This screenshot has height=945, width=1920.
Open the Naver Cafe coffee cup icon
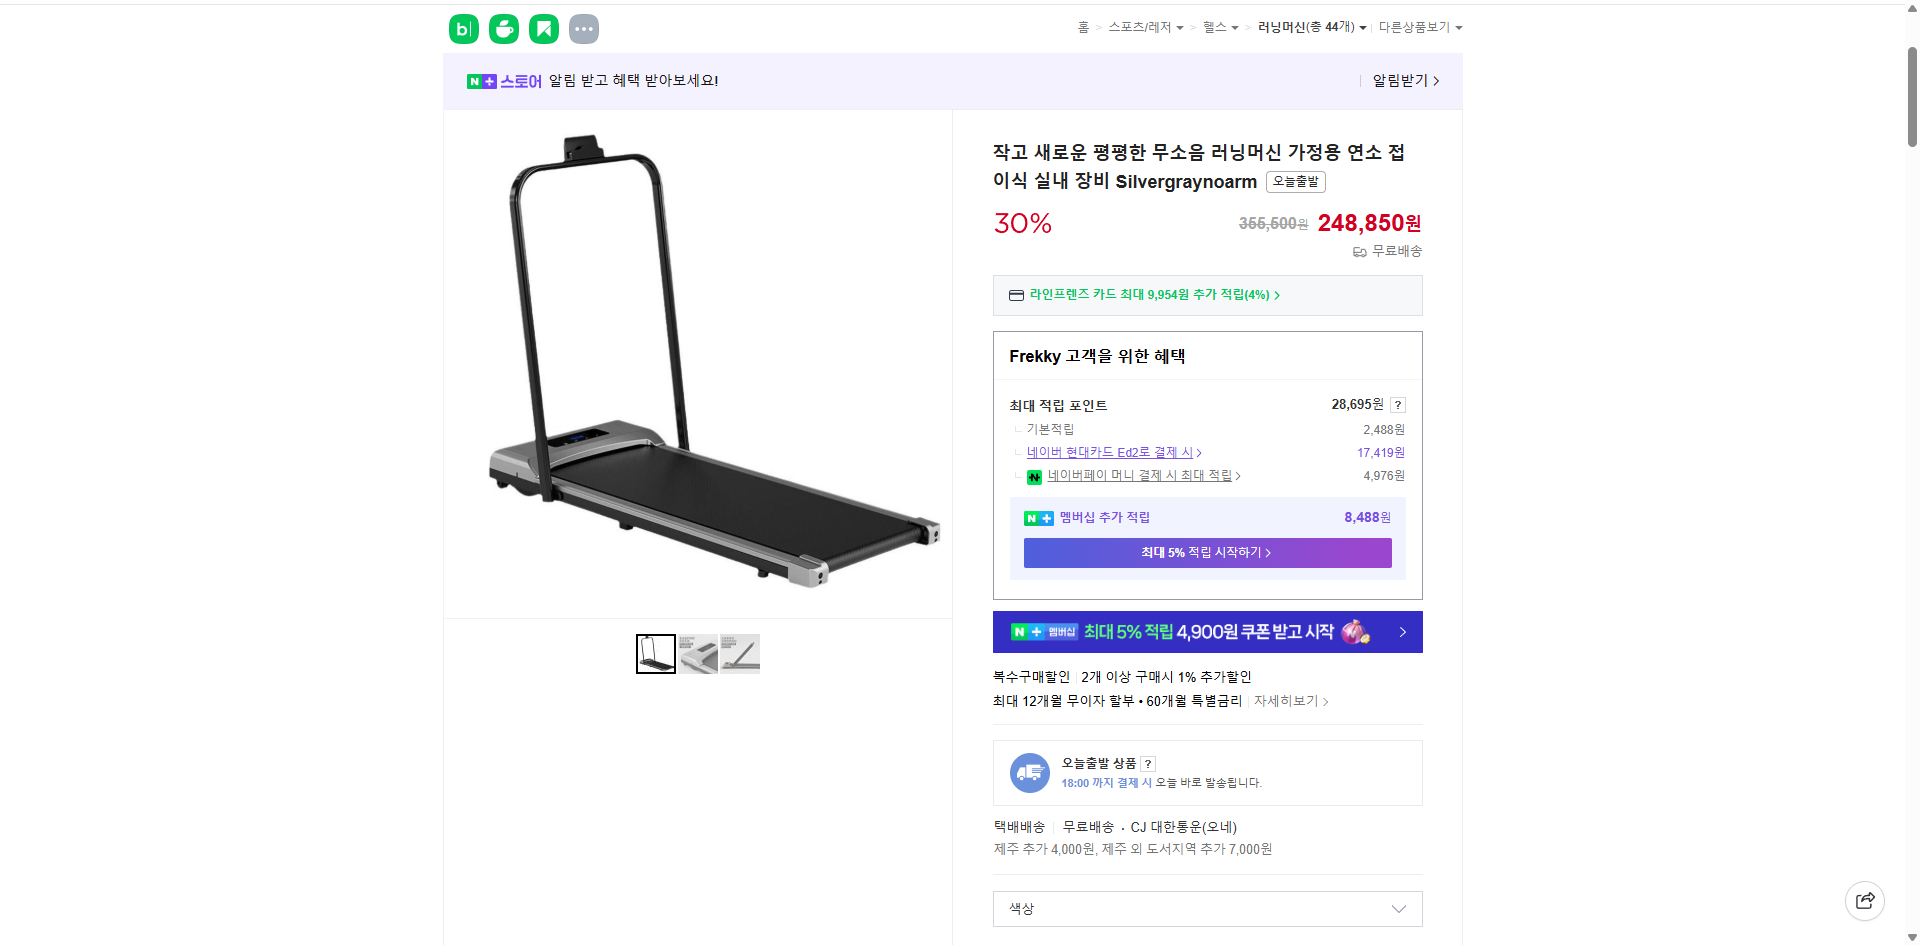pos(503,29)
